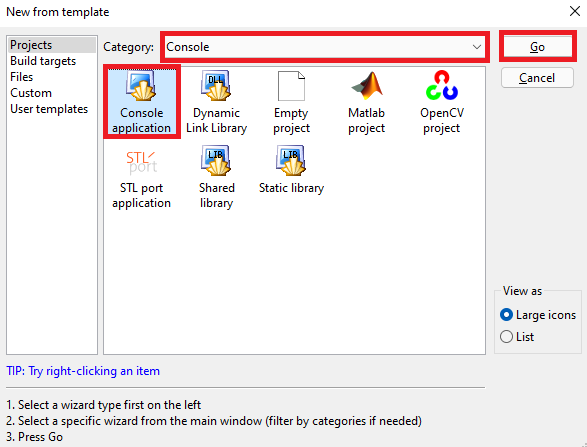This screenshot has width=587, height=447.
Task: Select the Shared library template
Action: pos(216,177)
